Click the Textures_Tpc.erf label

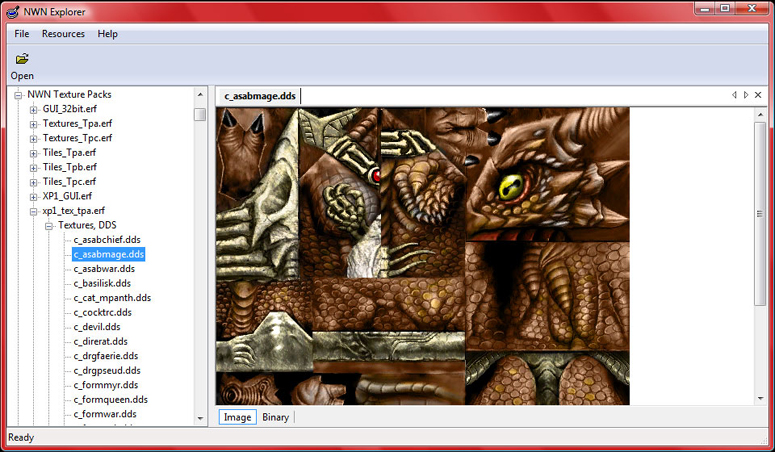pos(78,137)
